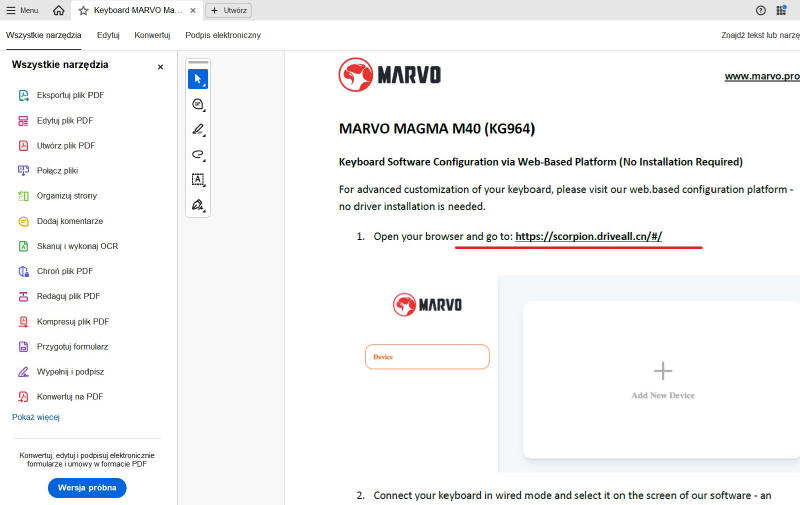Open the hamburger Menu
Screen dimensions: 800x505
22,10
